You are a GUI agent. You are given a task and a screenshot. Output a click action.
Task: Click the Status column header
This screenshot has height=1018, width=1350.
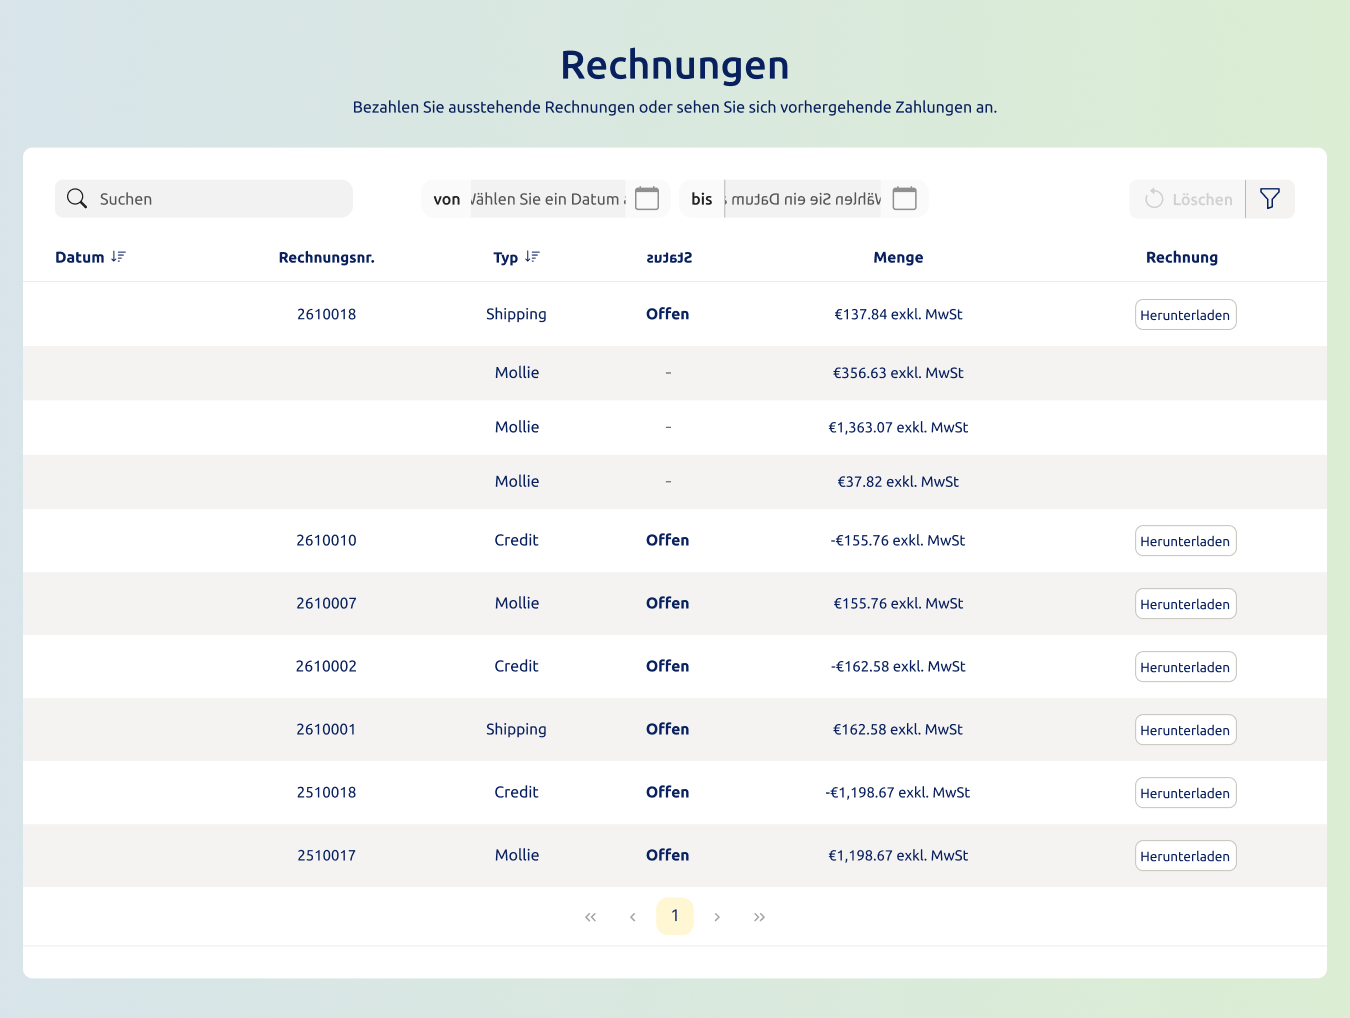click(x=668, y=257)
